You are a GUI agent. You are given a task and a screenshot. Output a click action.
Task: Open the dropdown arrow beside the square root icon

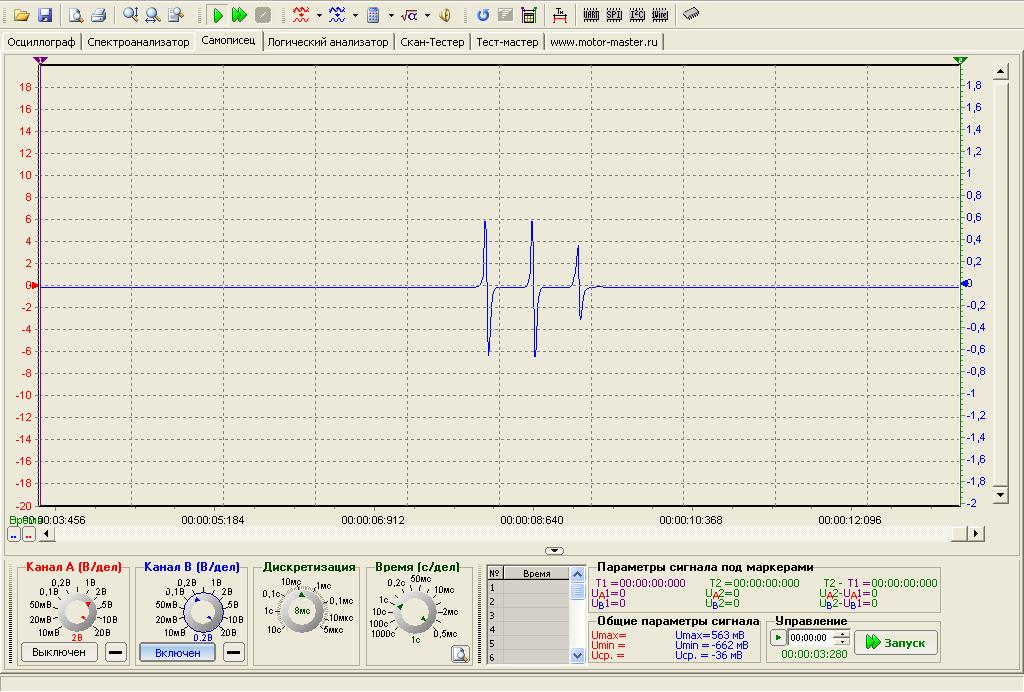(x=427, y=15)
